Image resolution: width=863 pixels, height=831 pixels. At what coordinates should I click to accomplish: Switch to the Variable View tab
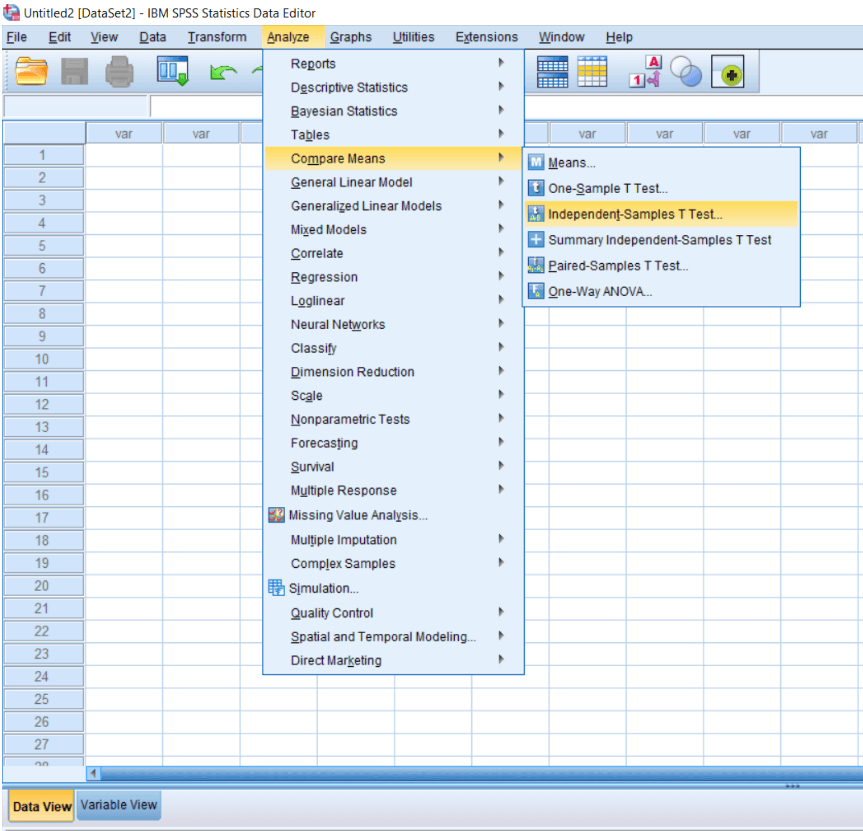(118, 805)
